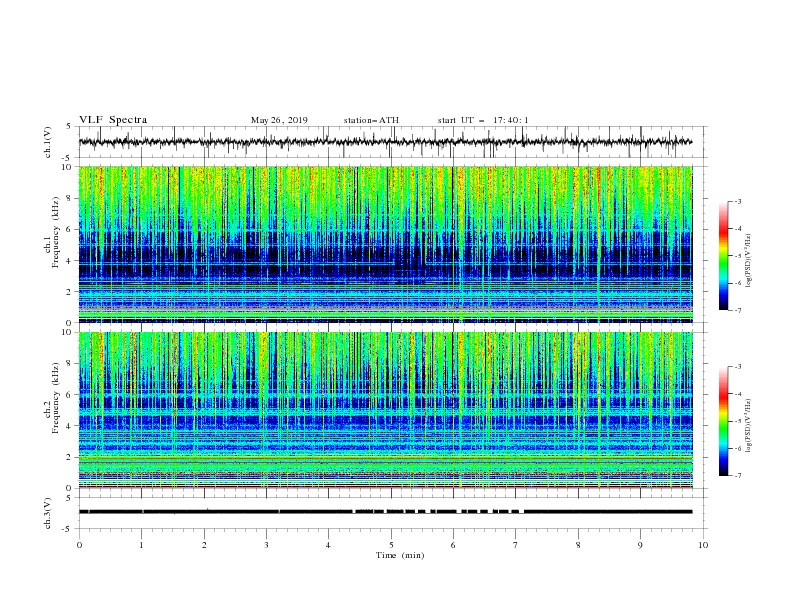
Task: Click the ch.1 colorbar "log(PSD)(V²/Hz)" label
Action: pyautogui.click(x=749, y=261)
